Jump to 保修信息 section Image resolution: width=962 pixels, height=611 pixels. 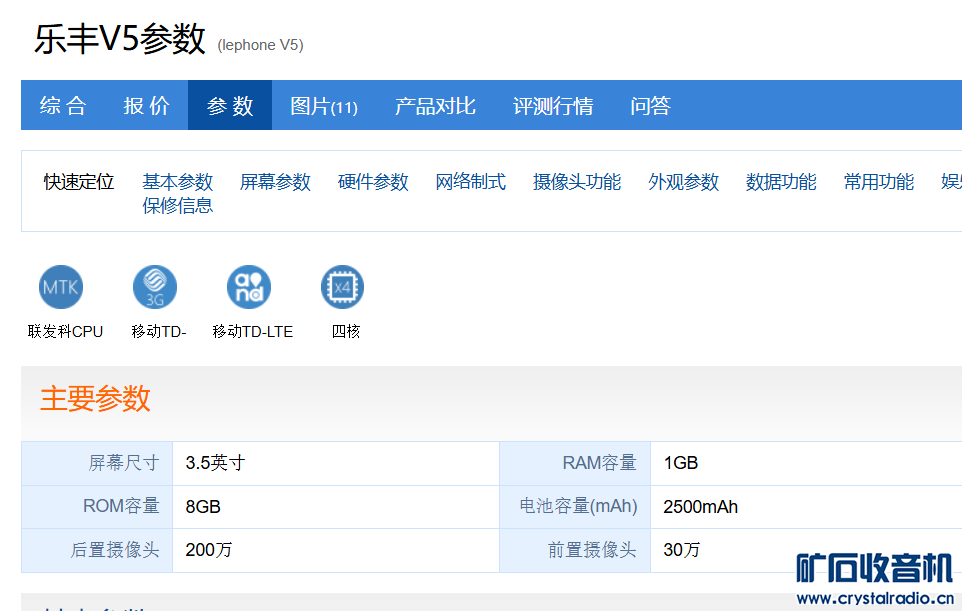point(178,206)
